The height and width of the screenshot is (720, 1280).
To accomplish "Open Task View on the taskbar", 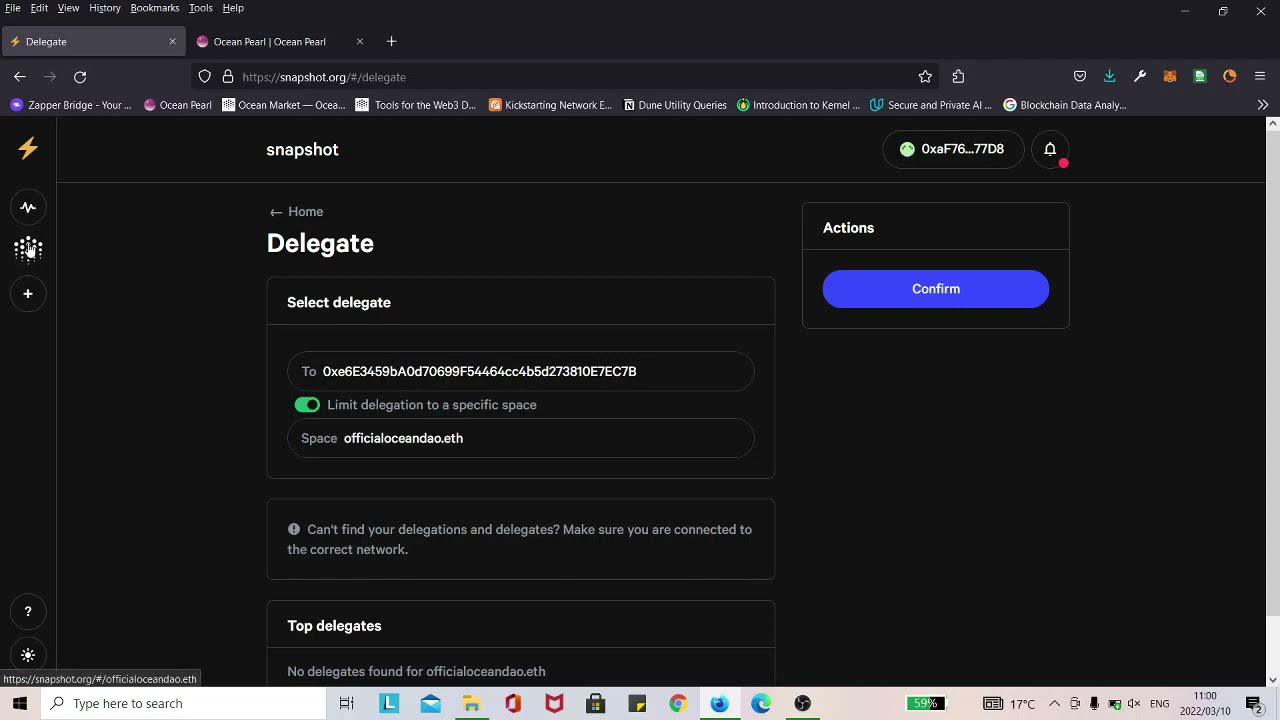I will [346, 703].
